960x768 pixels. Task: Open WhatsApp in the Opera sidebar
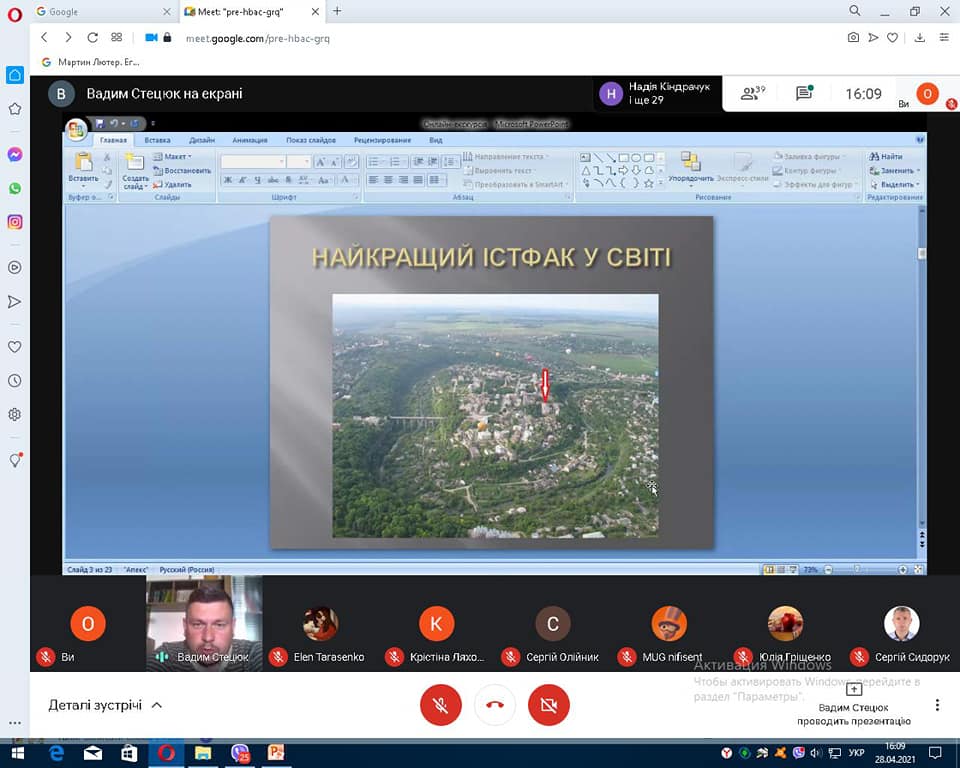click(x=15, y=188)
